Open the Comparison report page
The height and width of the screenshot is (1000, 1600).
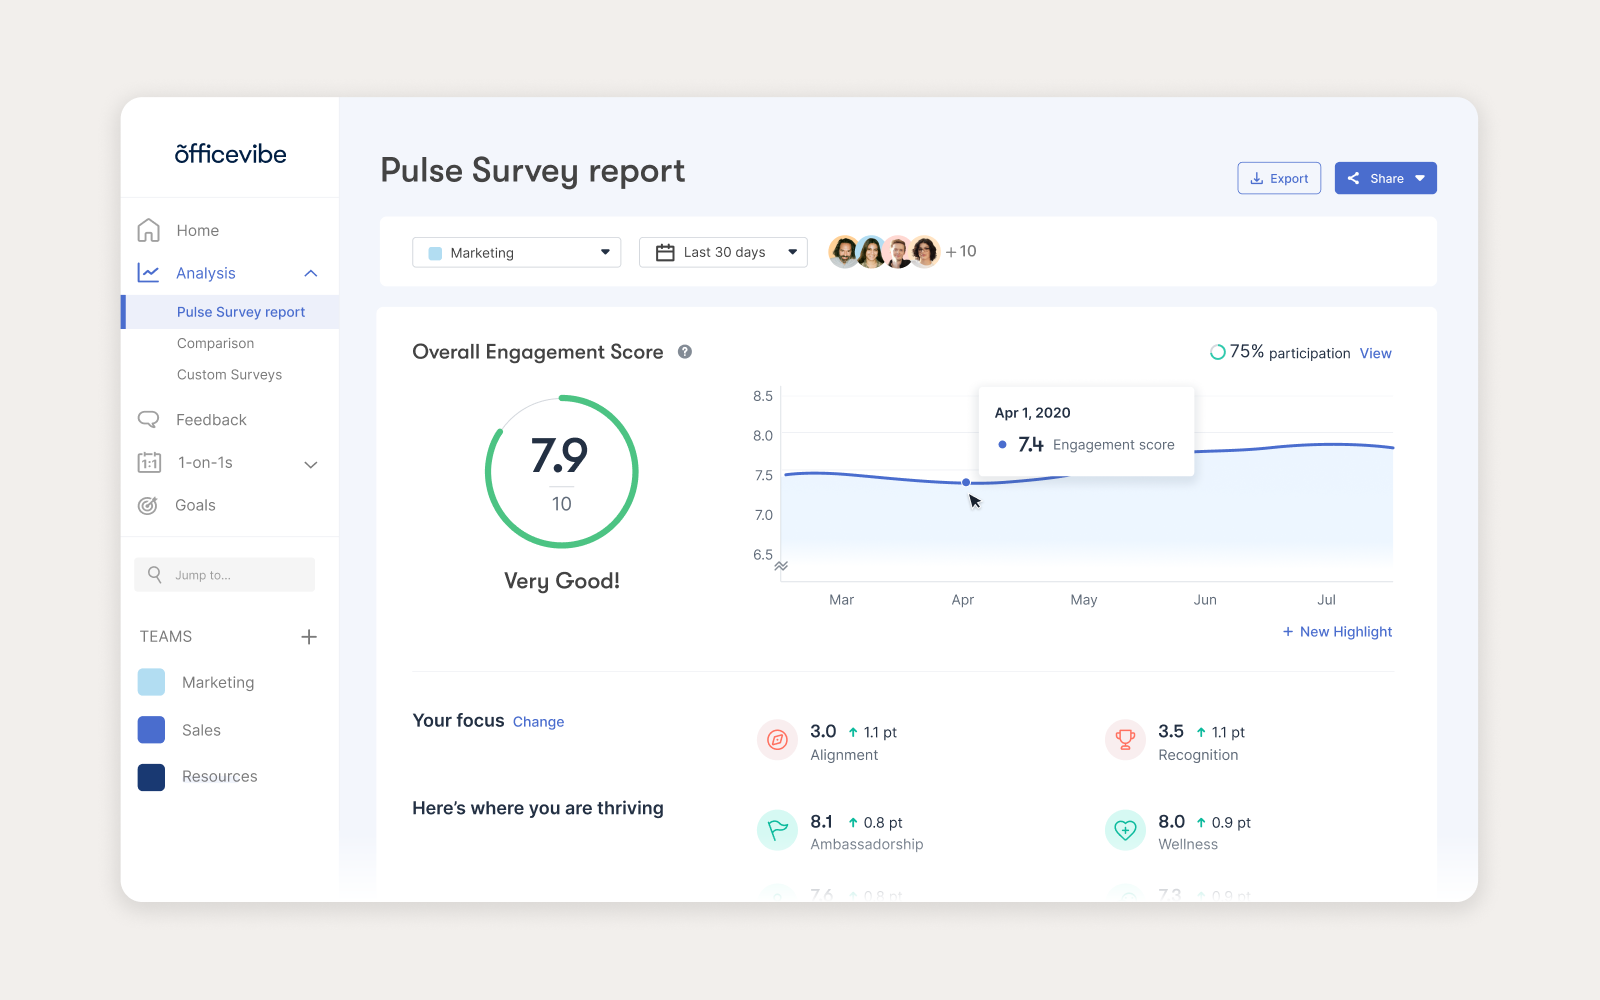(x=215, y=344)
